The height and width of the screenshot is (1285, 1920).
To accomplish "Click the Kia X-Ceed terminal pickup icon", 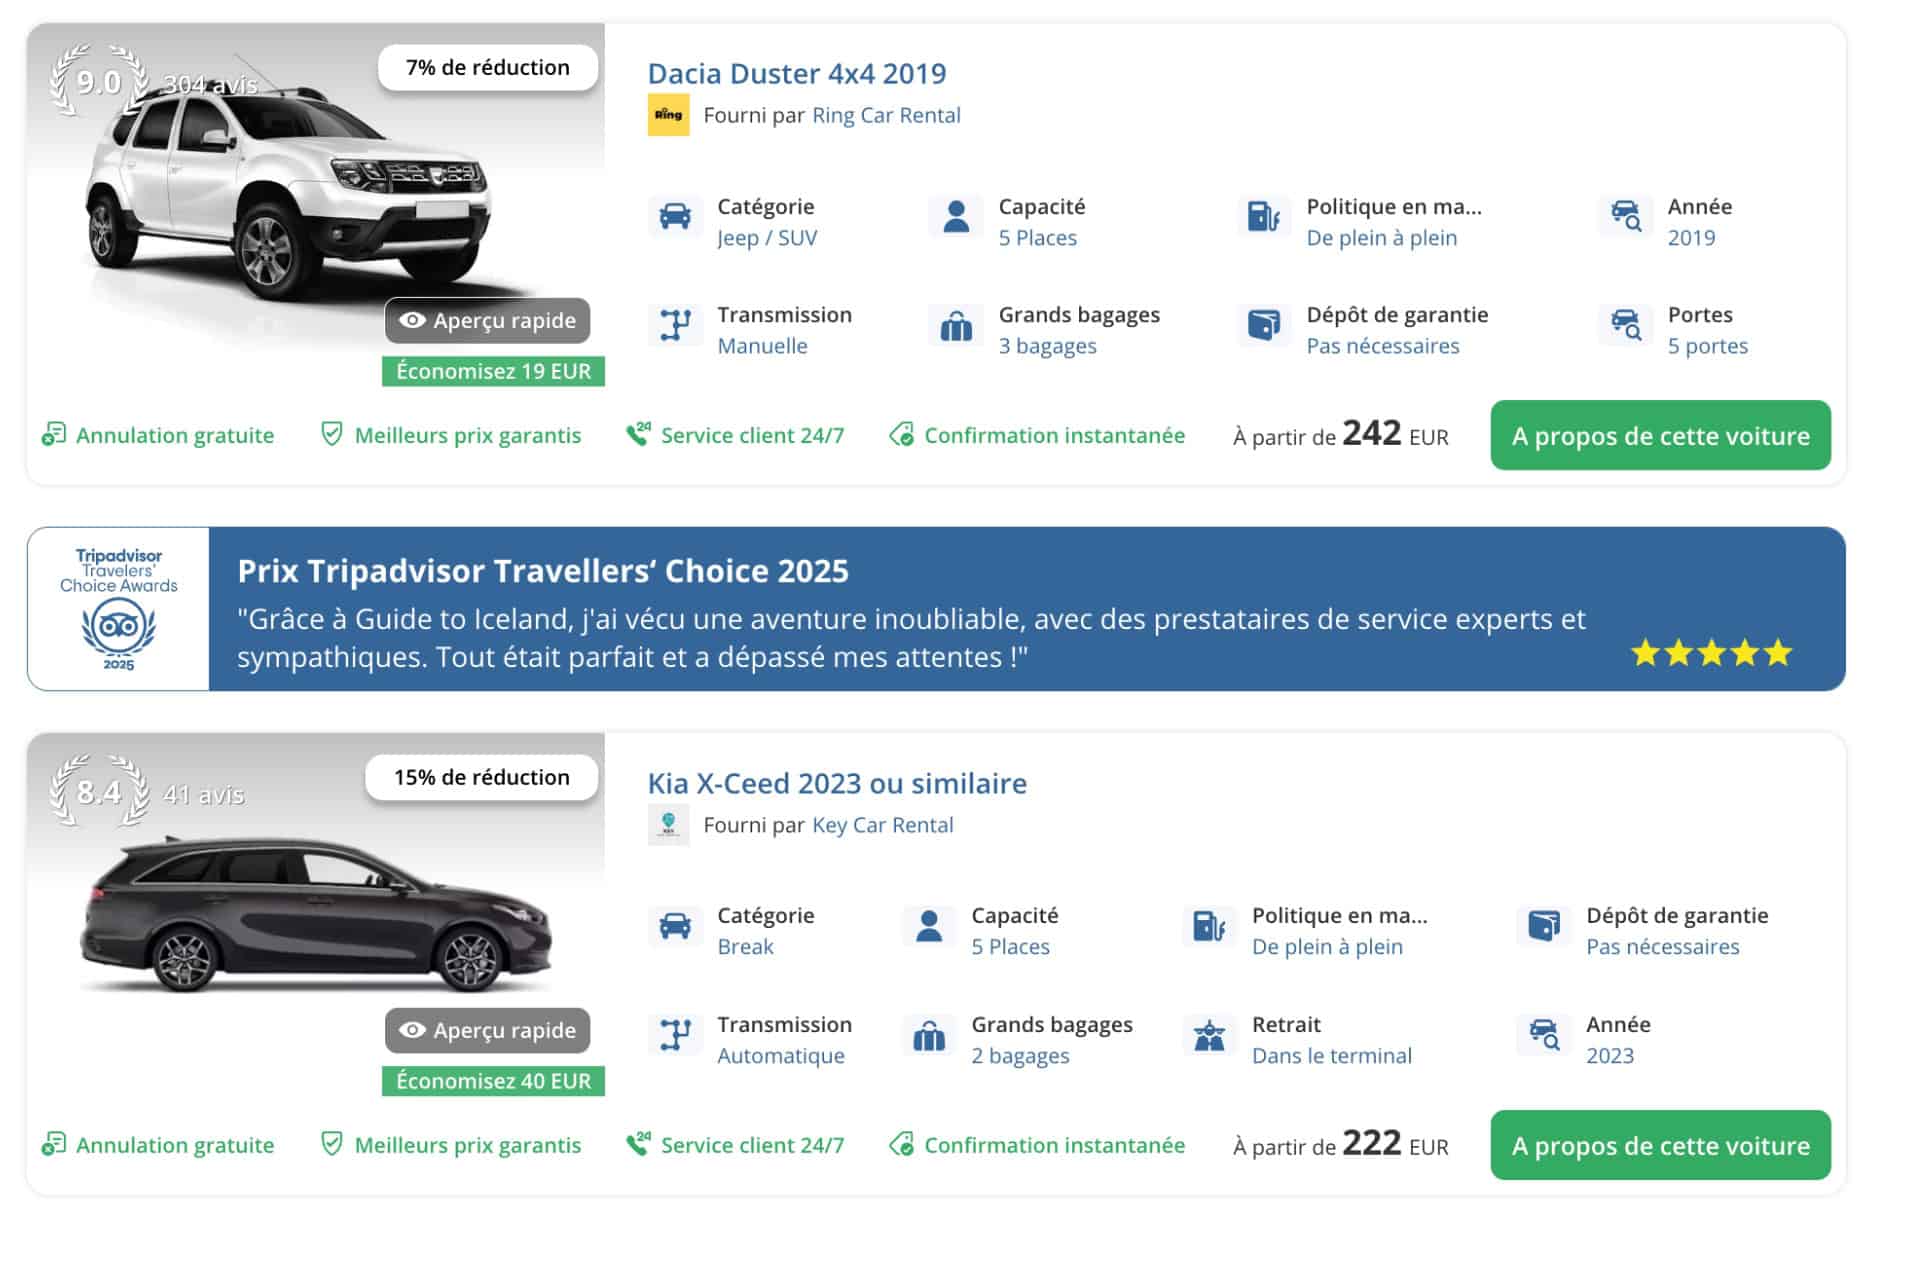I will pyautogui.click(x=1209, y=1035).
